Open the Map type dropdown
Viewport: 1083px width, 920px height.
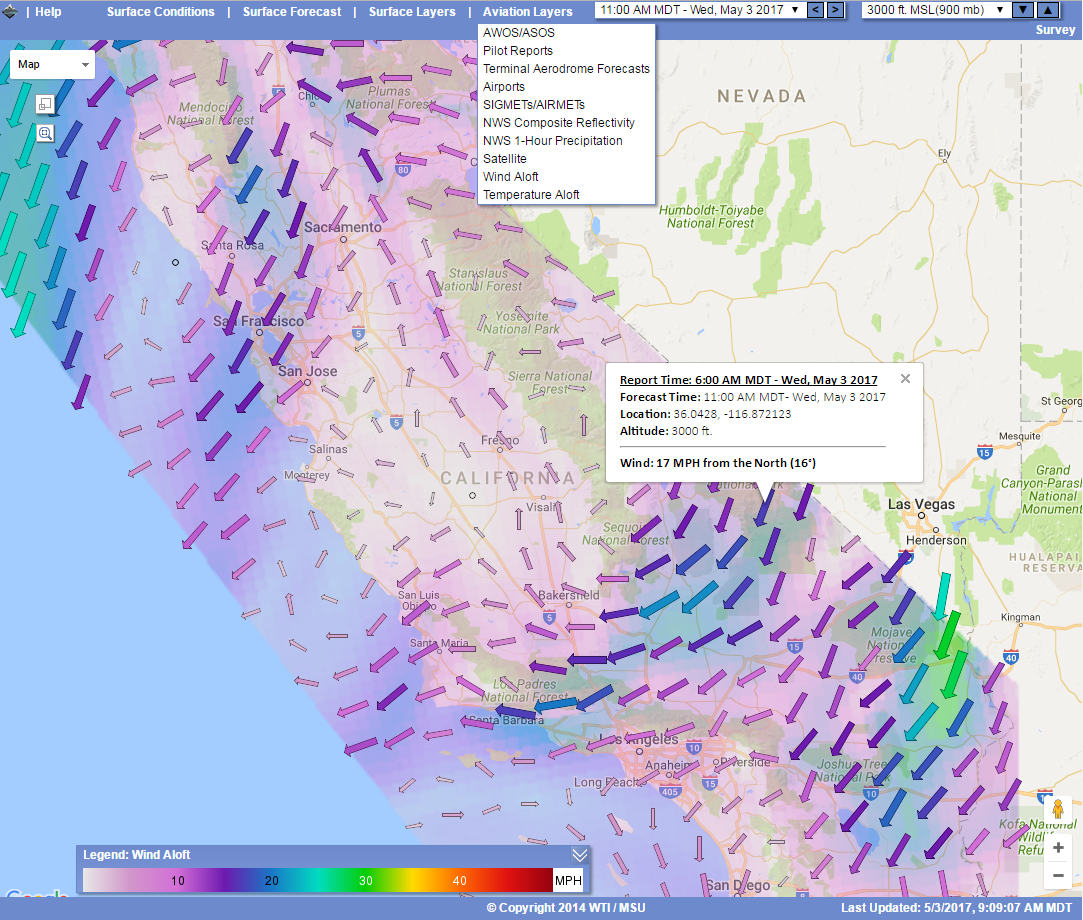pyautogui.click(x=52, y=63)
